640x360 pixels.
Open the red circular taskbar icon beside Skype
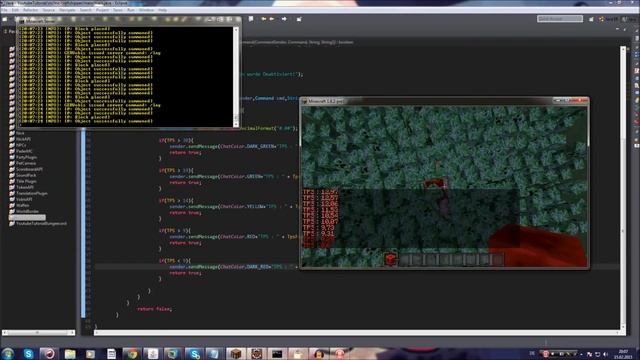(x=49, y=354)
